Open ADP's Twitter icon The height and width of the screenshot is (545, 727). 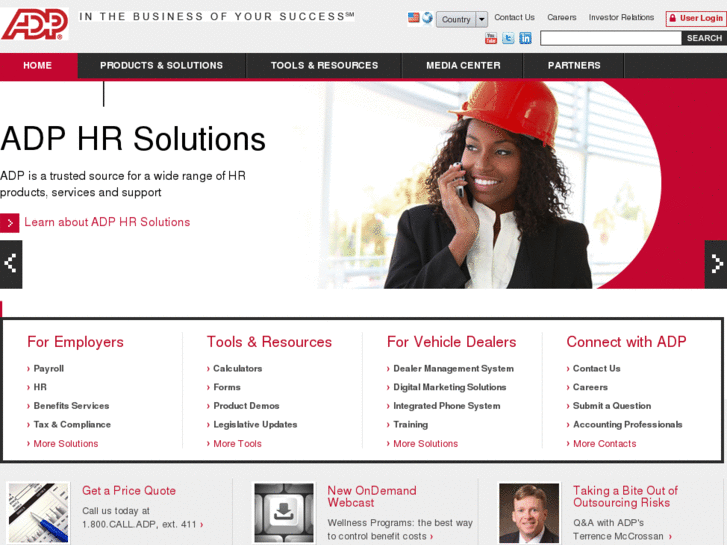tap(508, 38)
